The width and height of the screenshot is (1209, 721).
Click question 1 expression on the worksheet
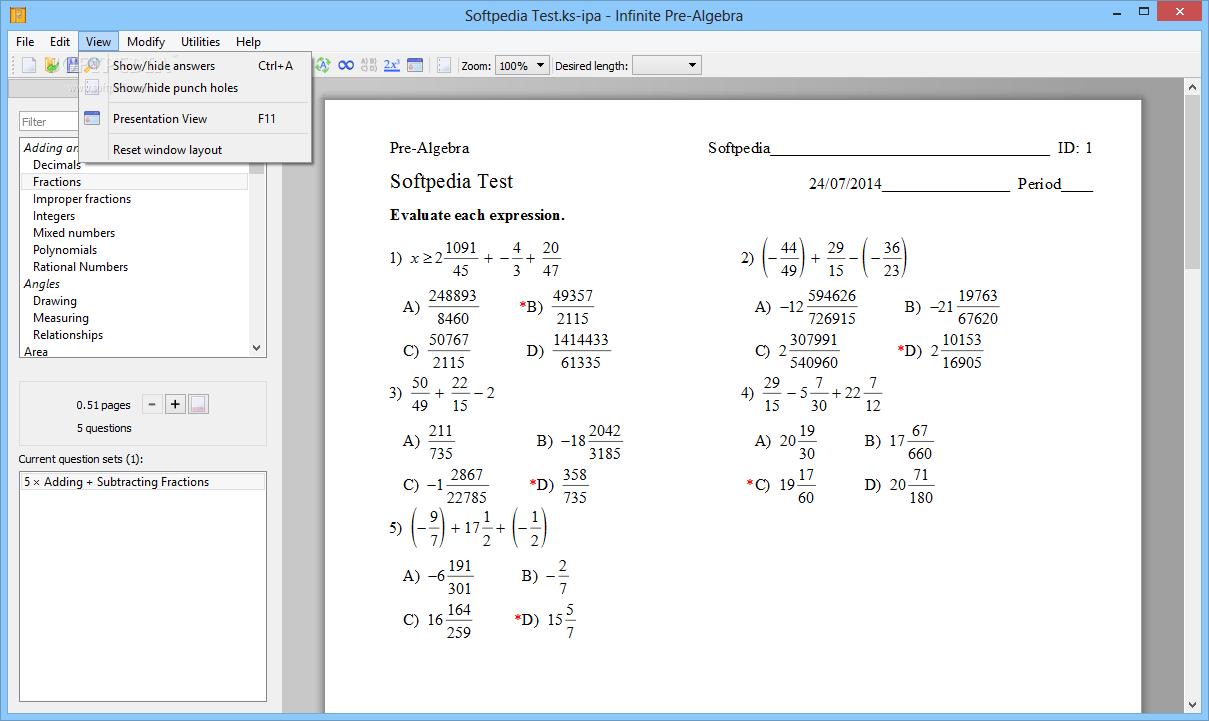point(475,258)
